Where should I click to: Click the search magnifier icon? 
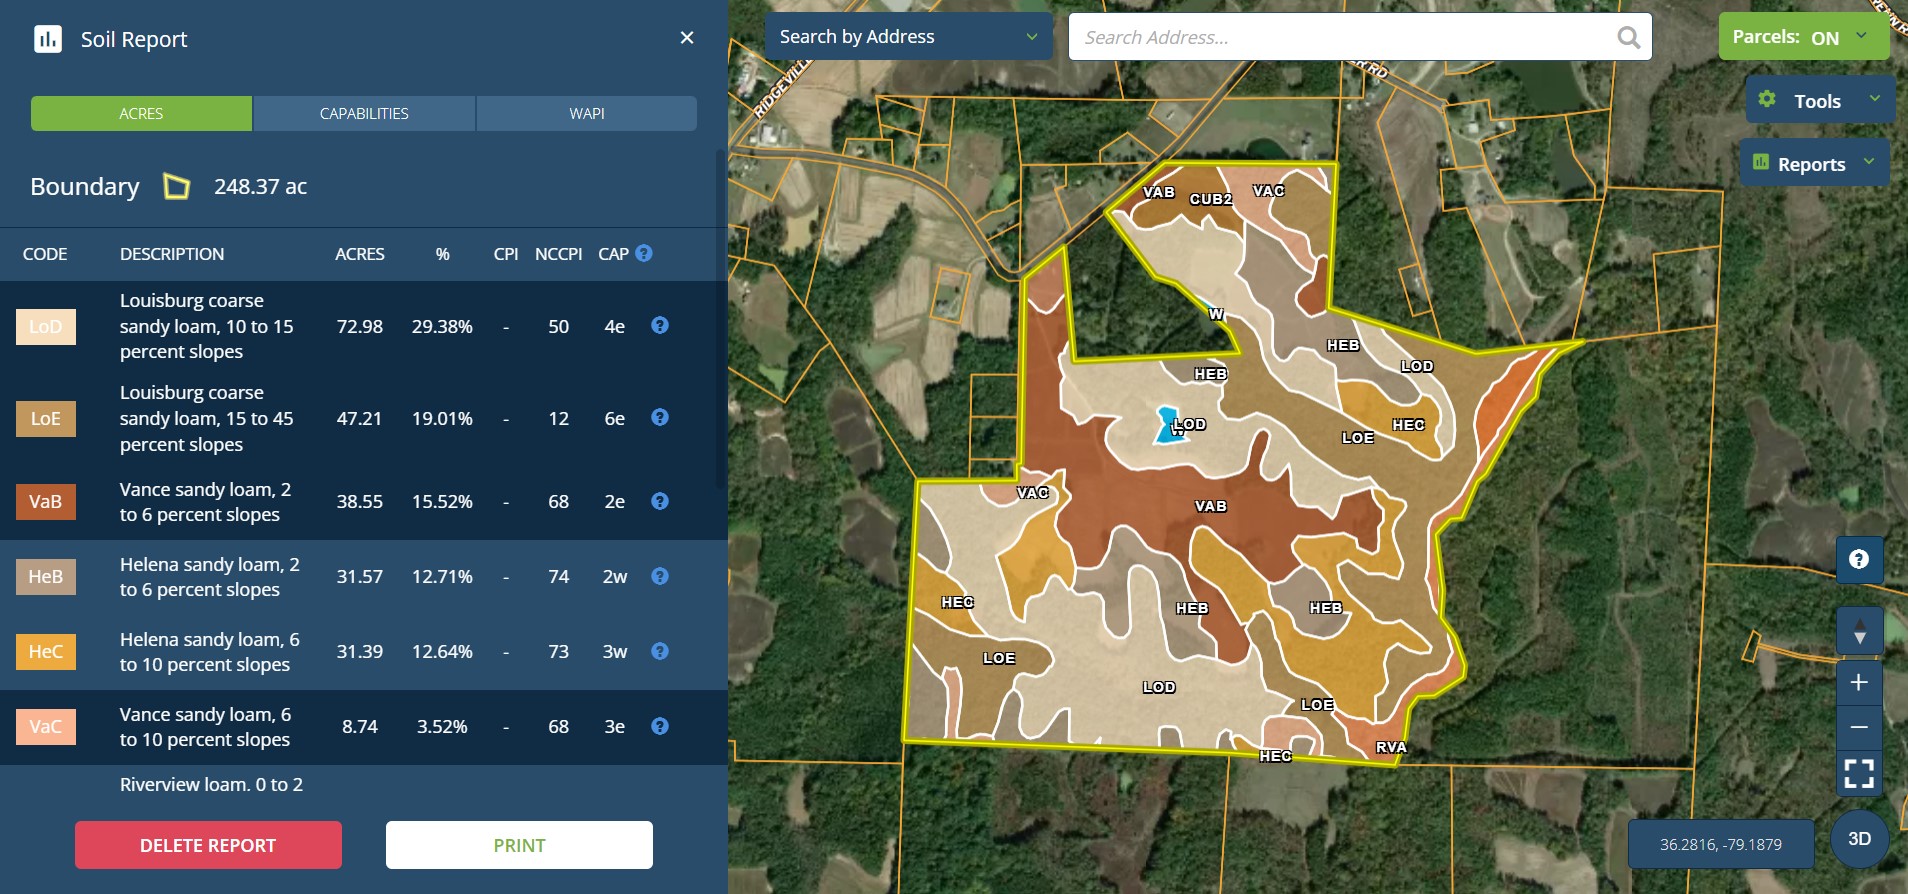coord(1628,37)
